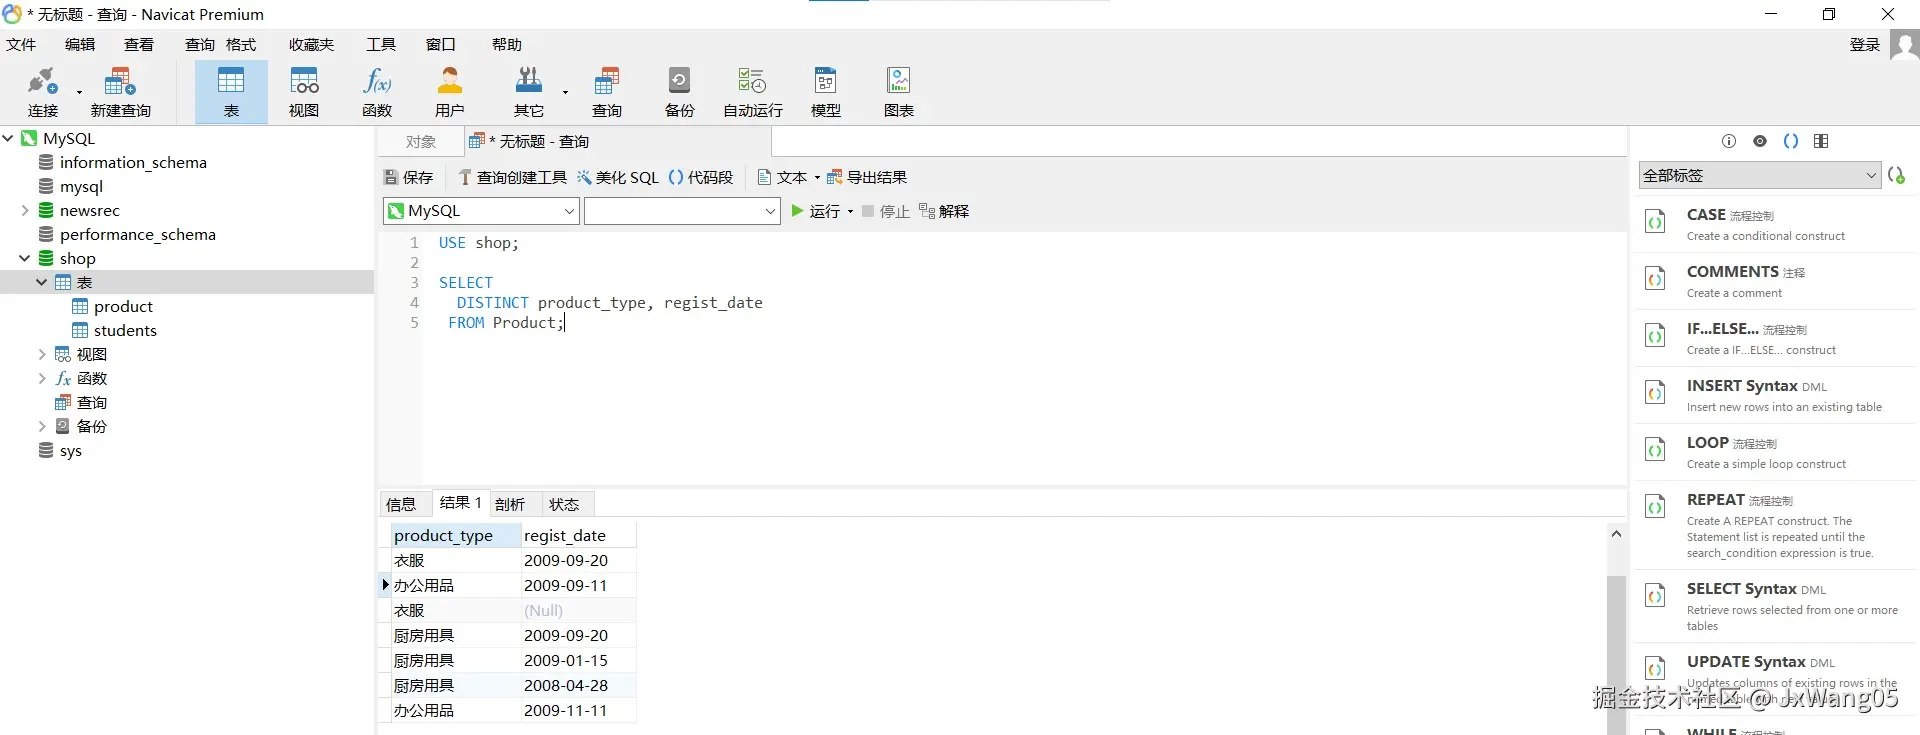Screen dimensions: 1920x735
Task: Open the User (用户) toolbar icon
Action: coord(450,92)
